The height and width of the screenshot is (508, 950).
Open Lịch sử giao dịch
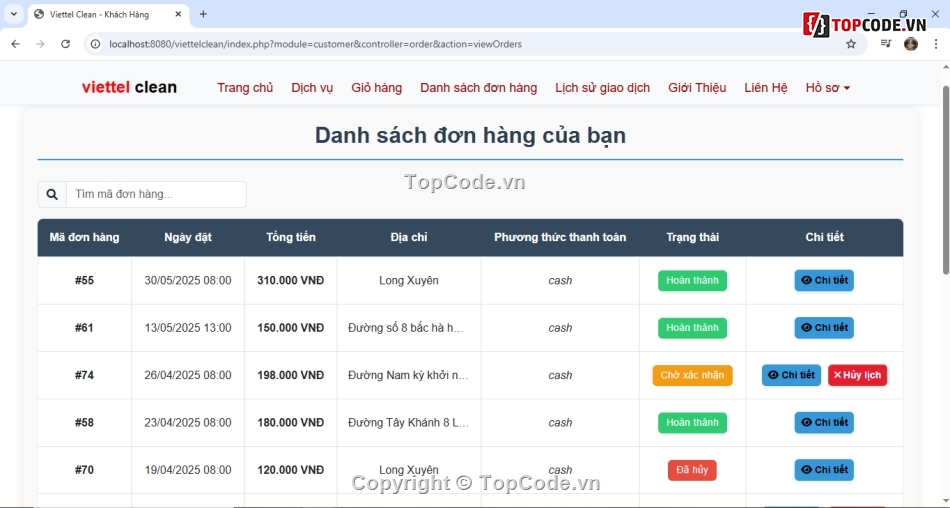point(602,88)
